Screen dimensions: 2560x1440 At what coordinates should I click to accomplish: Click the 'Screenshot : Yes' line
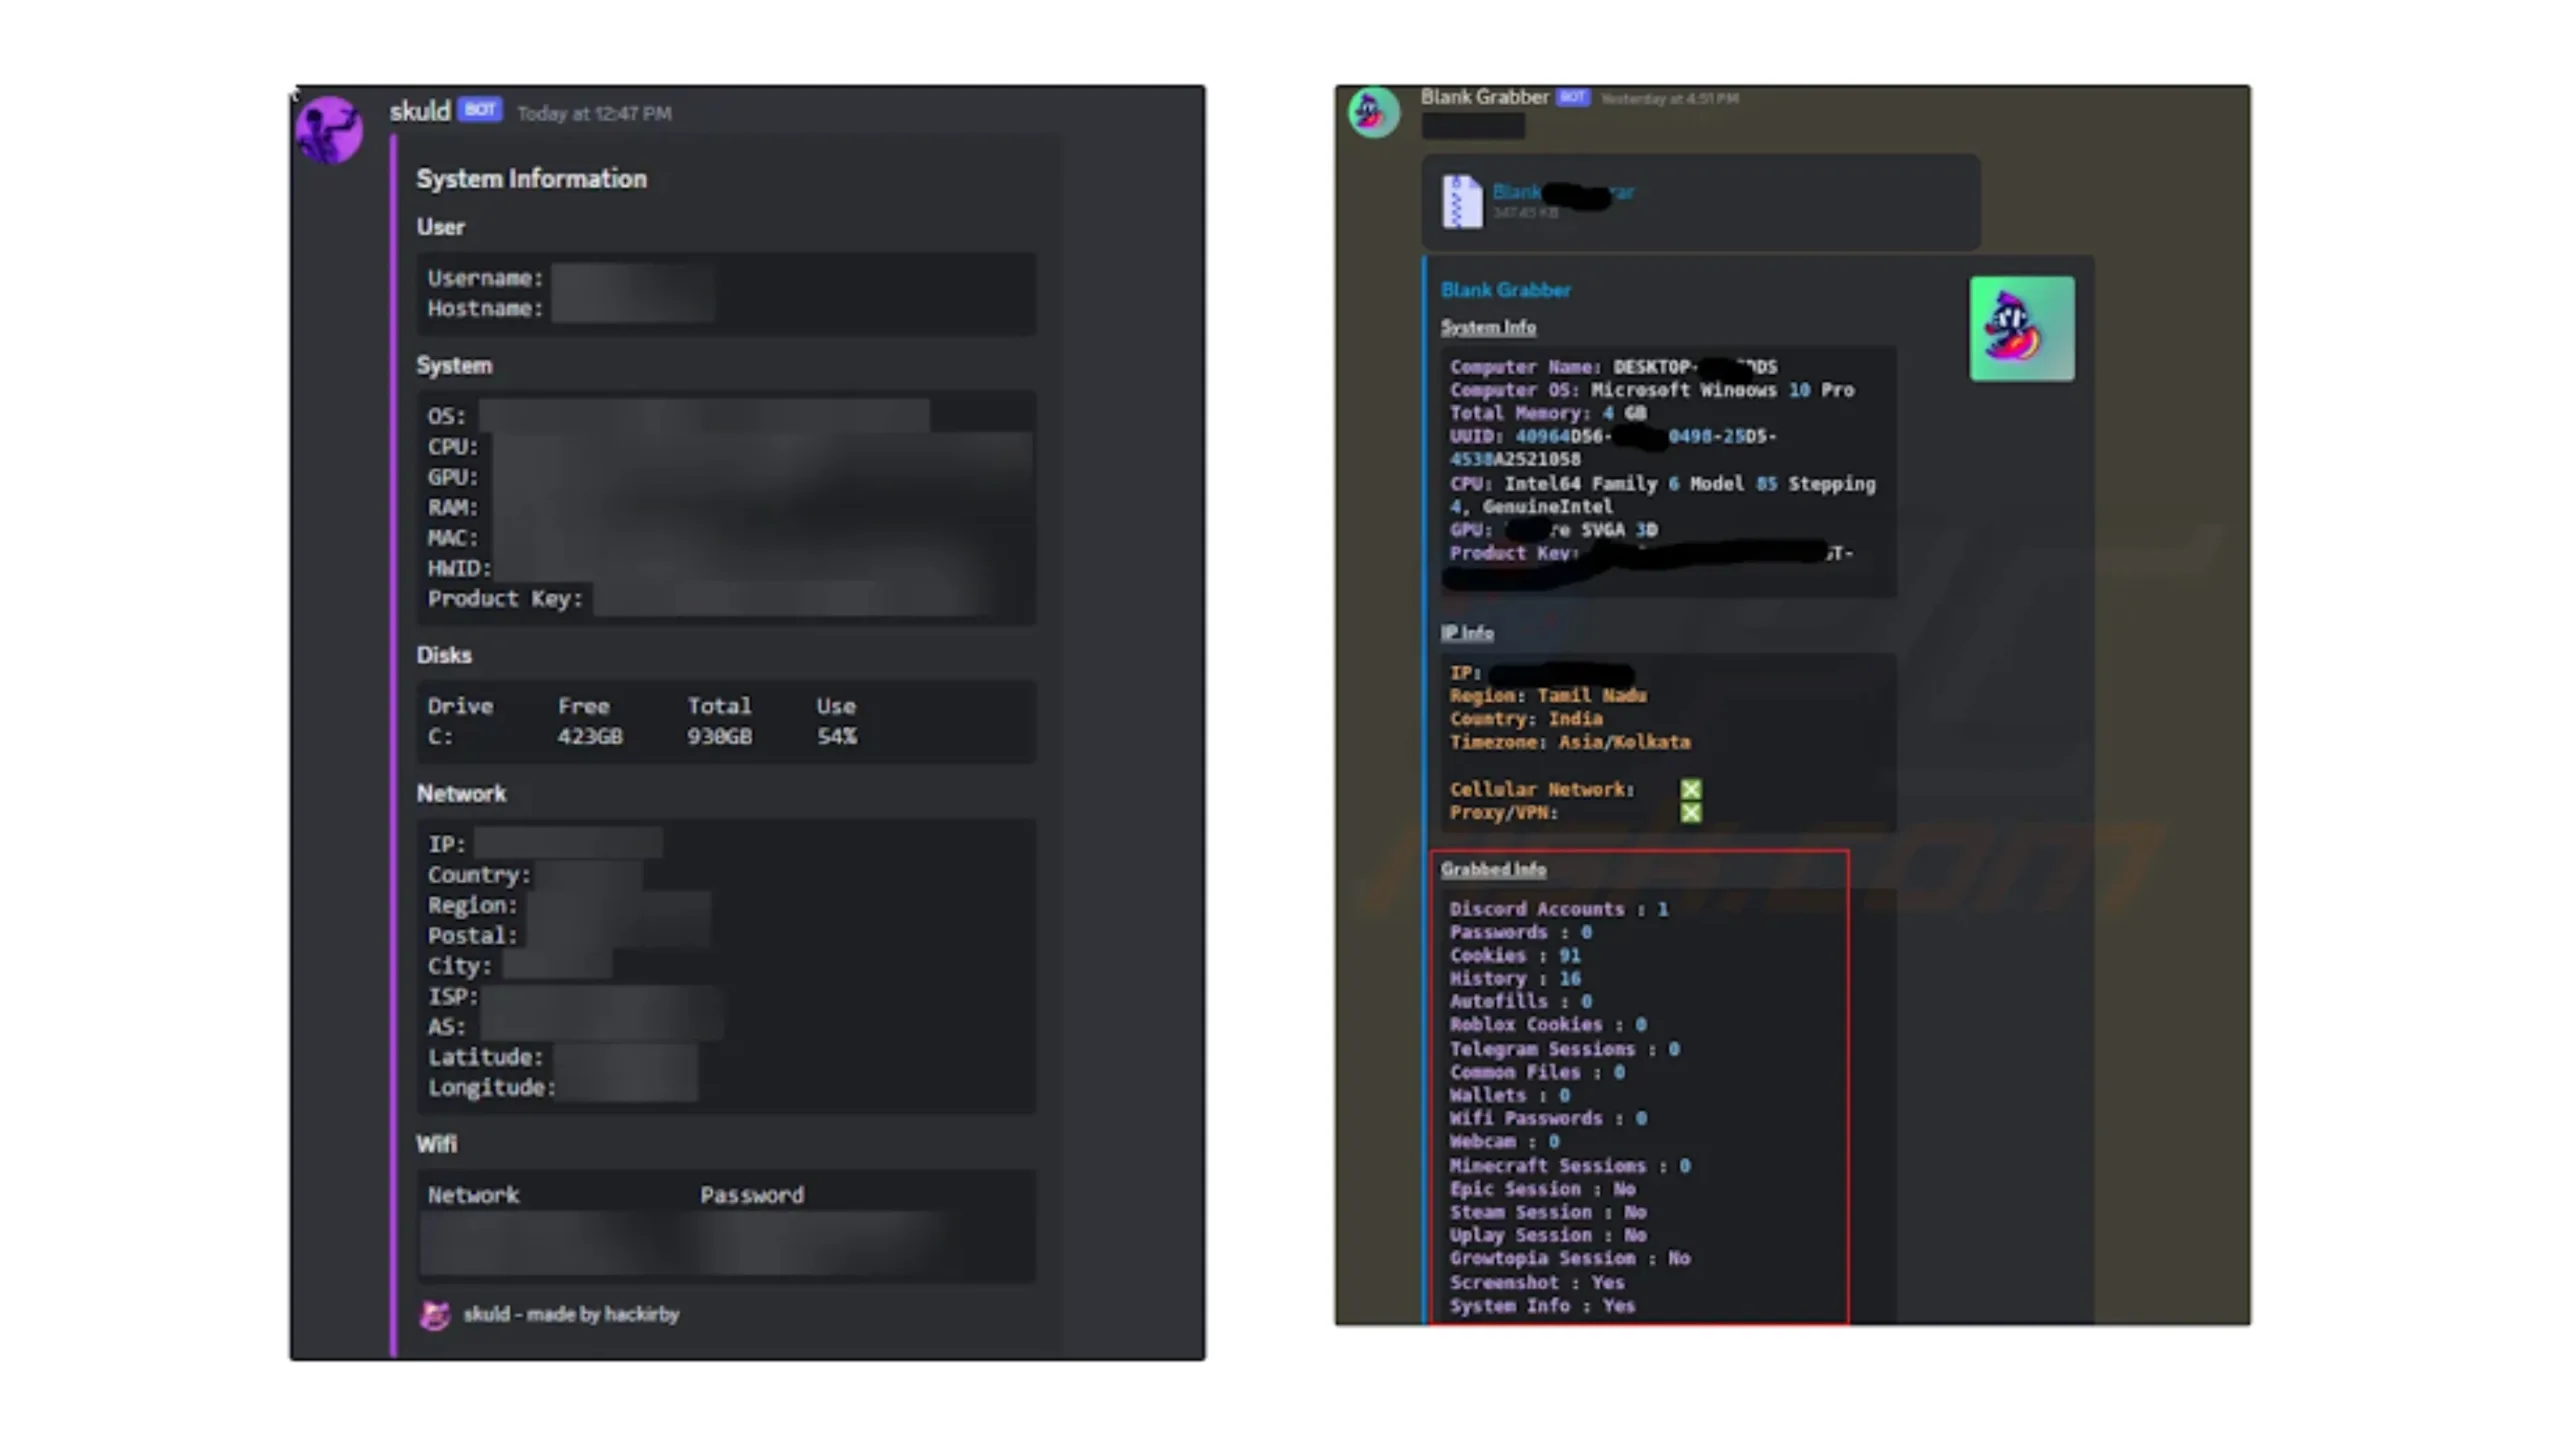[1537, 1282]
